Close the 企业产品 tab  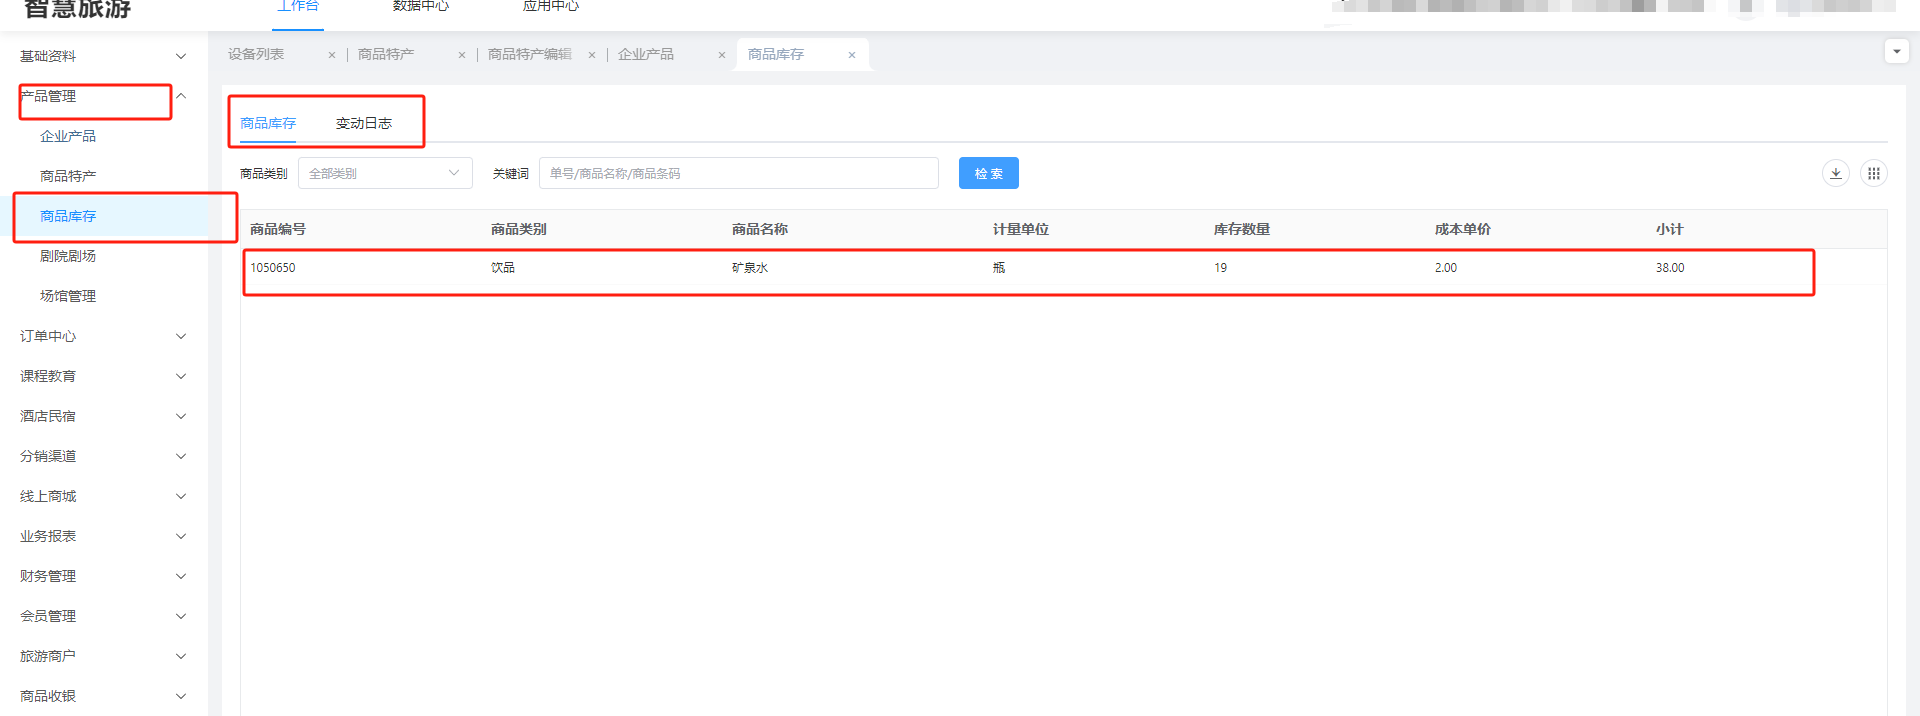point(722,55)
